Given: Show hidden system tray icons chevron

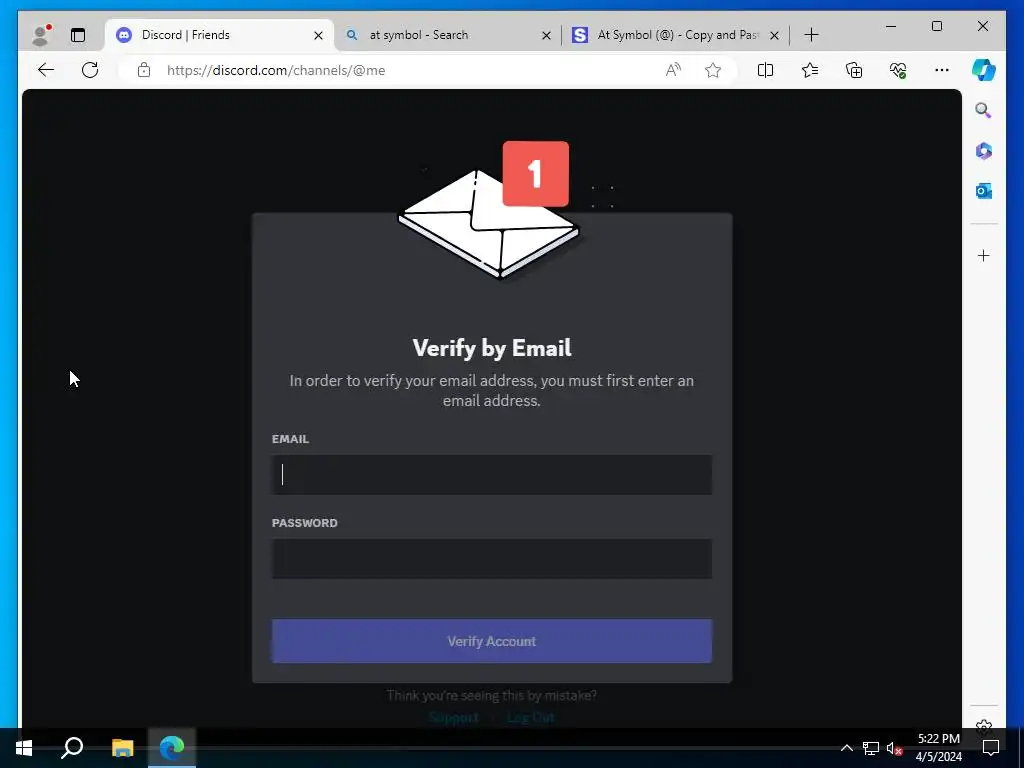Looking at the screenshot, I should tap(846, 748).
